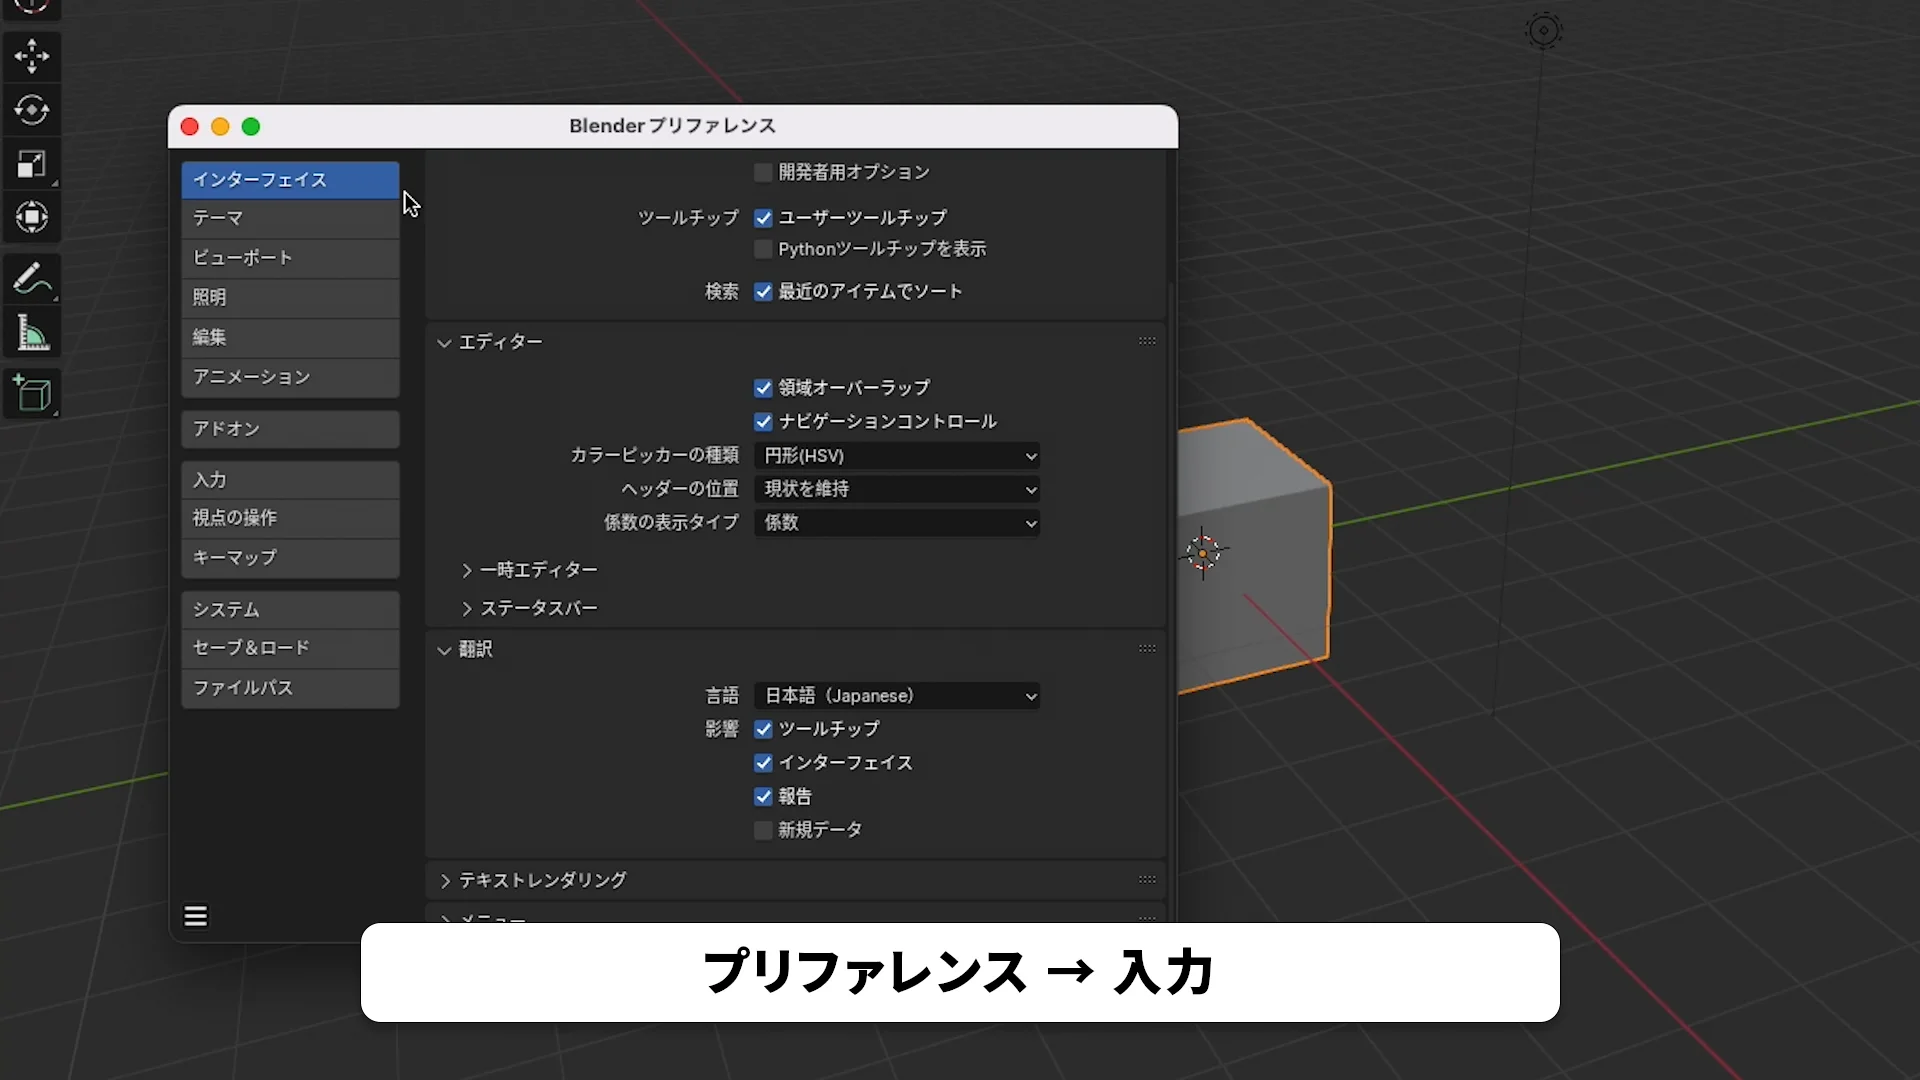Click the 係数の表示タイプ selector
This screenshot has width=1920, height=1080.
pyautogui.click(x=897, y=522)
